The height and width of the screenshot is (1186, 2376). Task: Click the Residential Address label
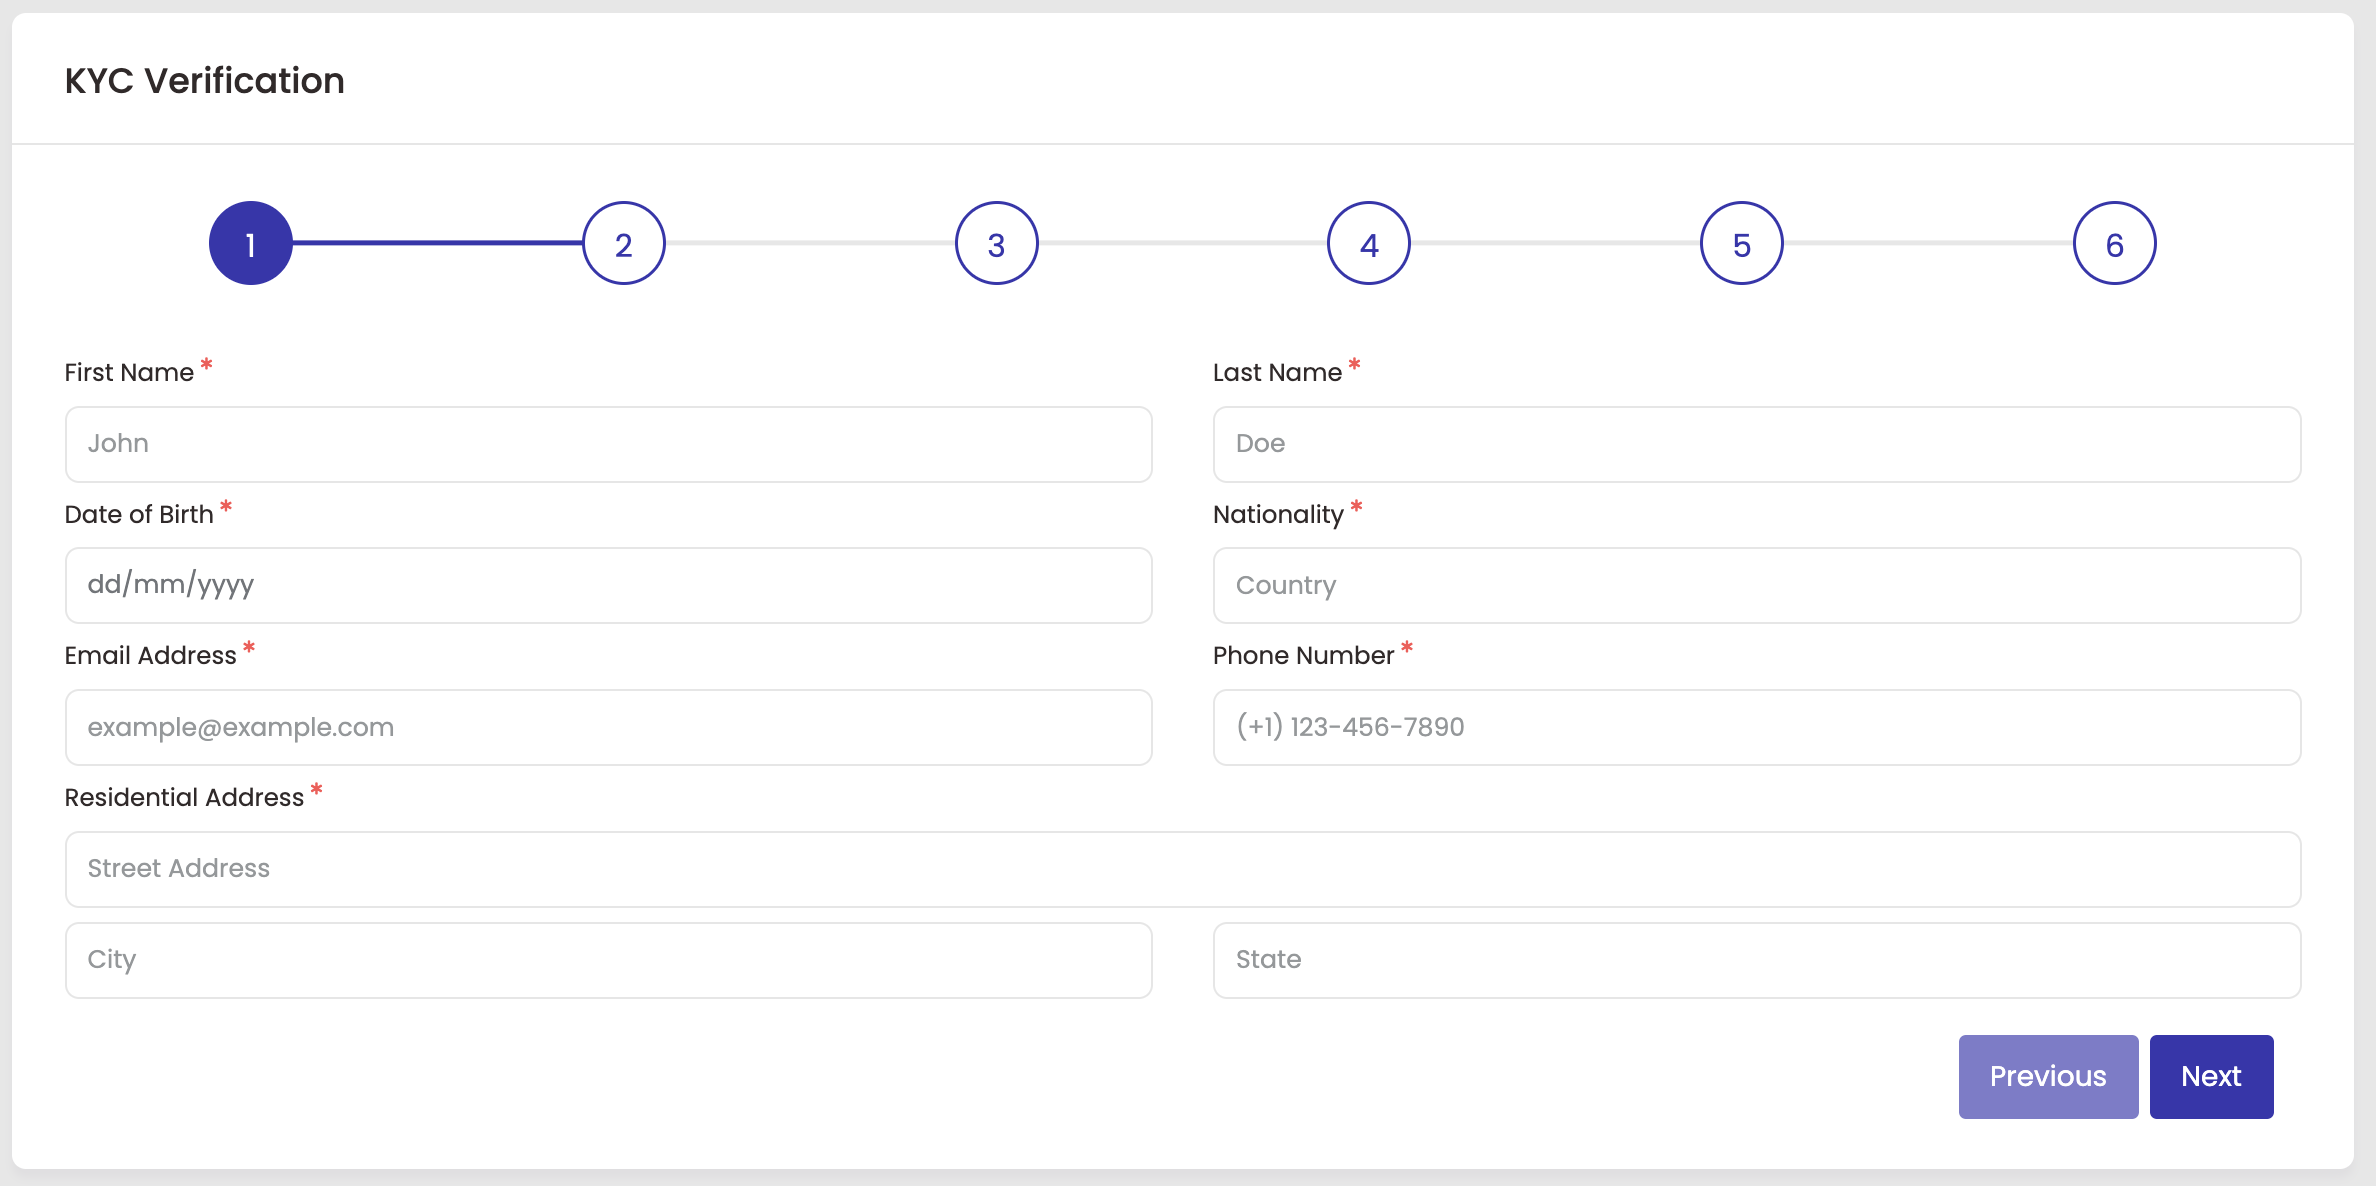pos(184,798)
